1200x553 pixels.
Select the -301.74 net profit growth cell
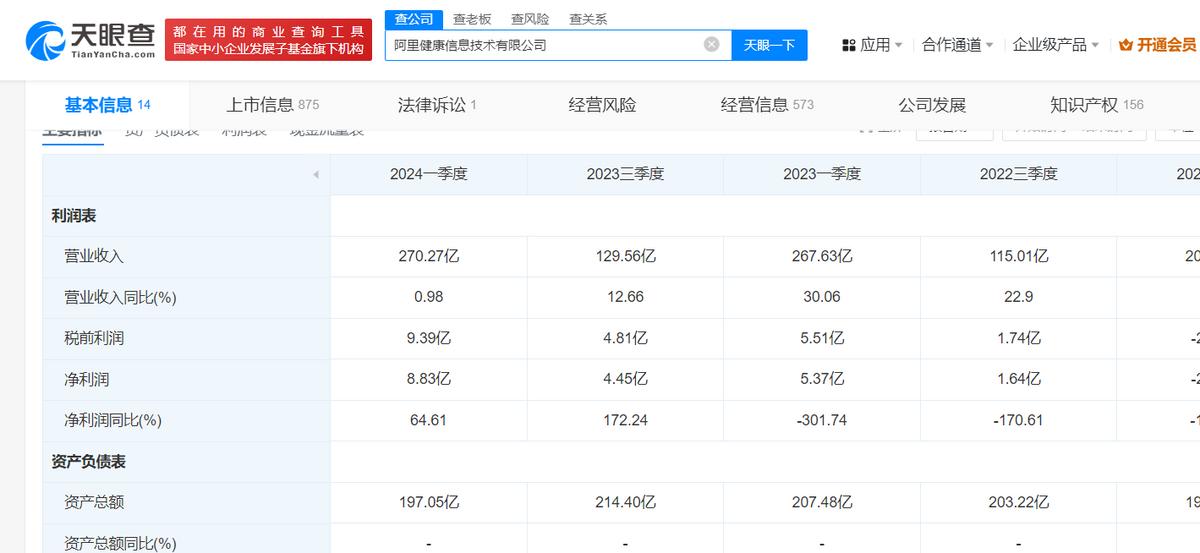click(x=822, y=420)
